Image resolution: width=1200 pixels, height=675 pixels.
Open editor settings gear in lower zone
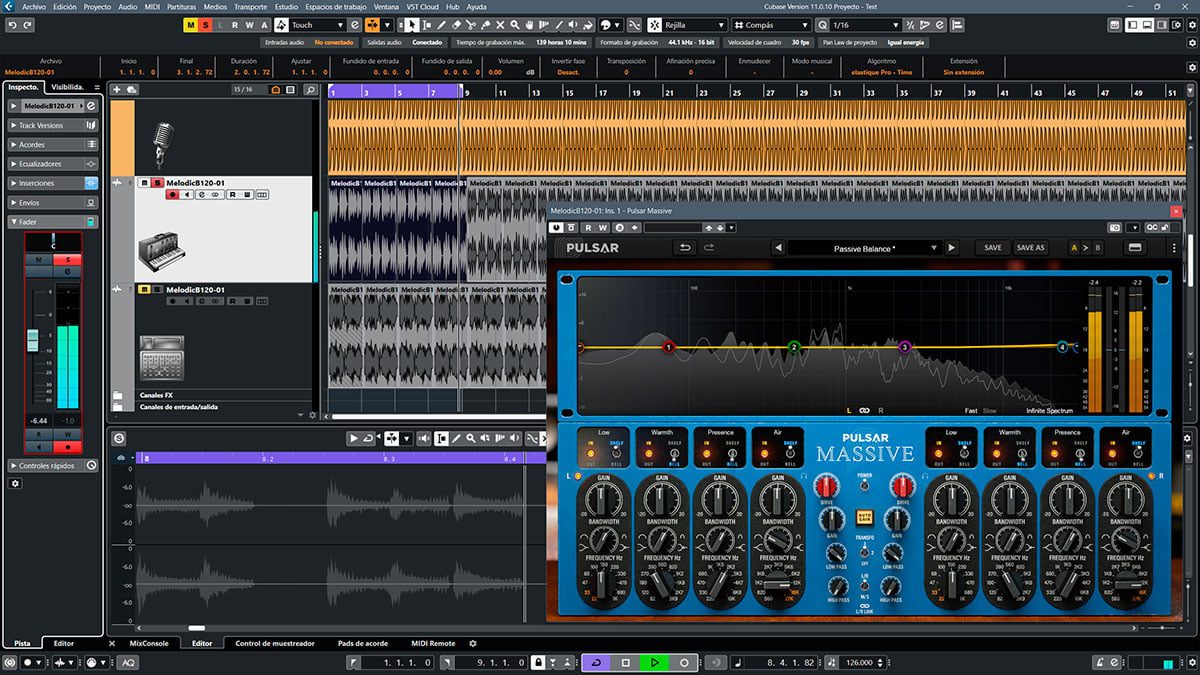coord(473,643)
